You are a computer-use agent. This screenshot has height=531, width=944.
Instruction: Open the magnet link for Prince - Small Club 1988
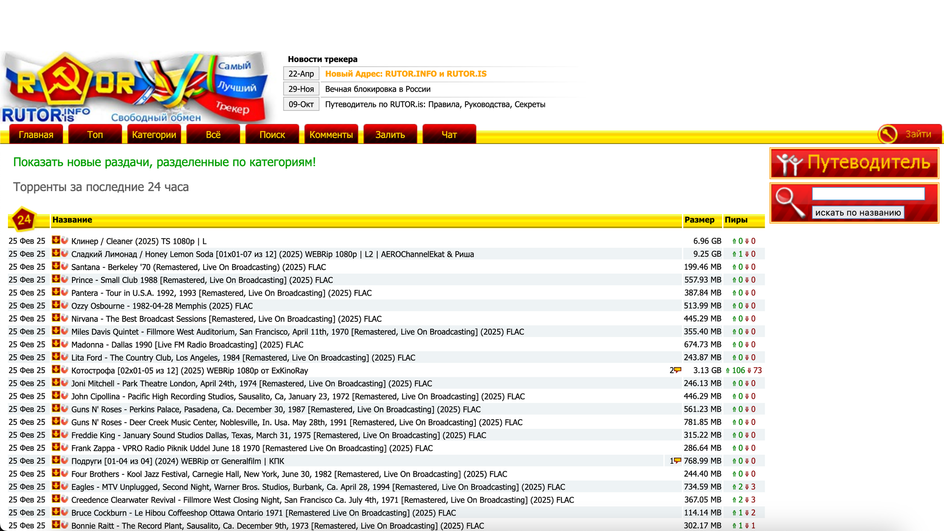click(x=64, y=279)
